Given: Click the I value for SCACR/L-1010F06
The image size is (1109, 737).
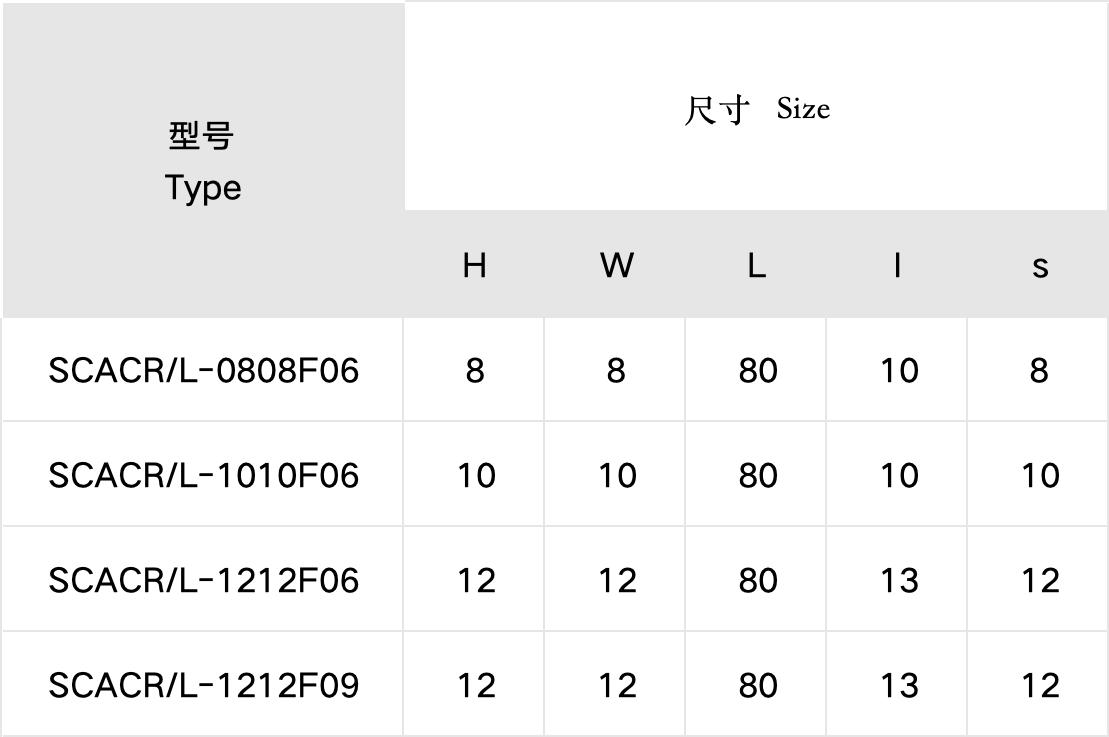Looking at the screenshot, I should pyautogui.click(x=898, y=475).
